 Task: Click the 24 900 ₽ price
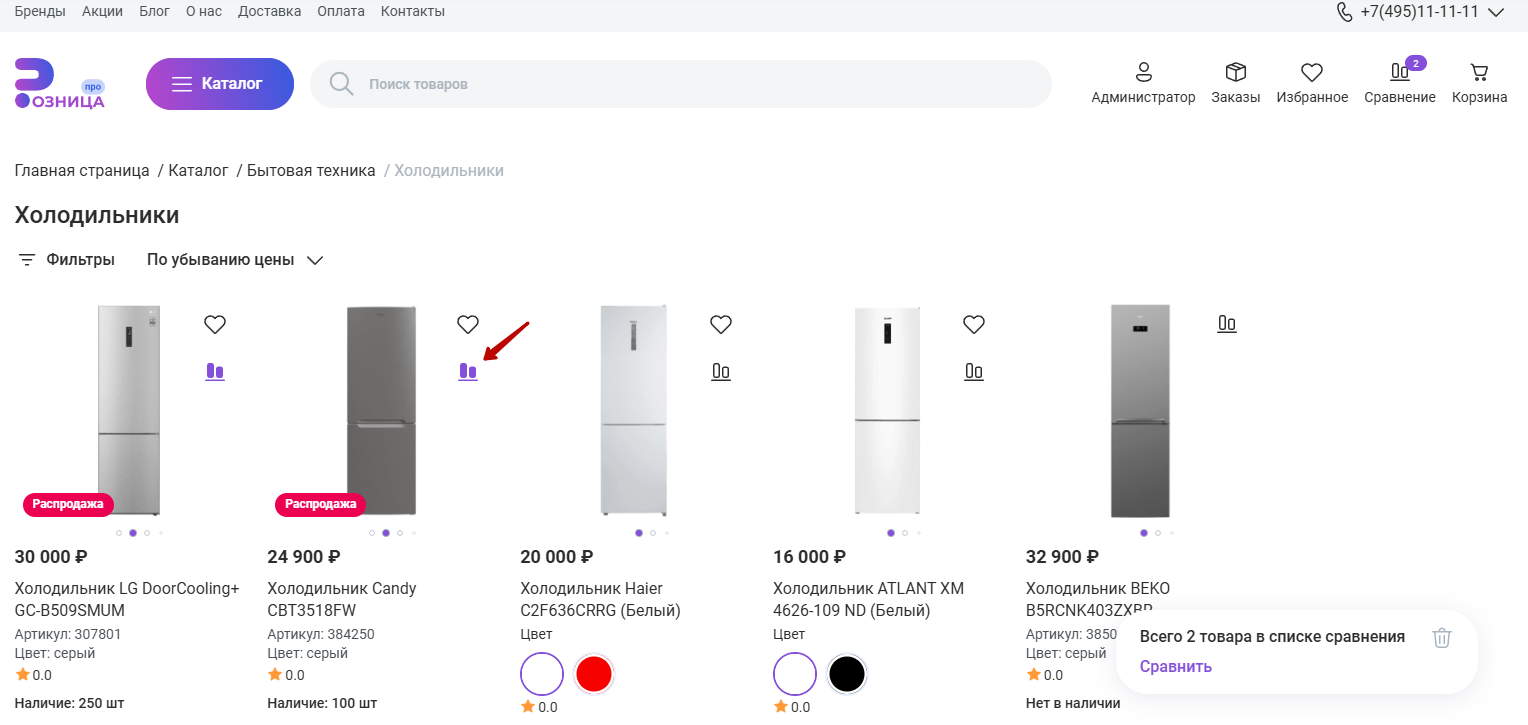(x=304, y=557)
